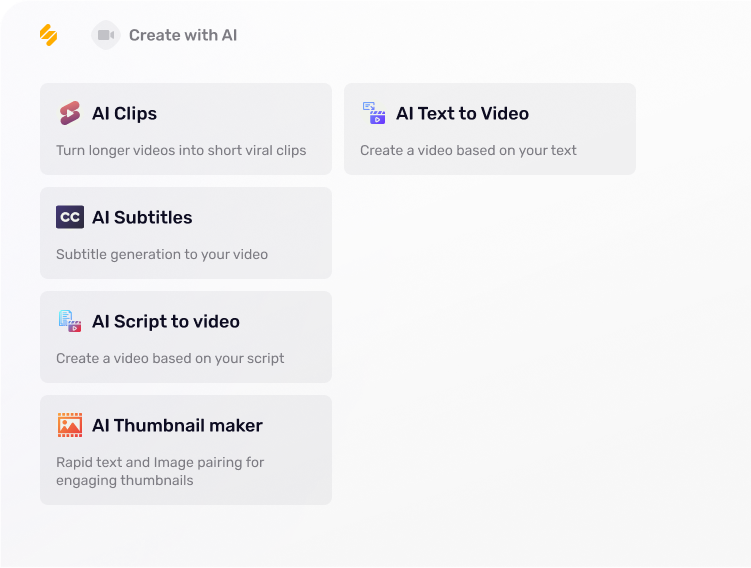Image resolution: width=751 pixels, height=568 pixels.
Task: Click 'Subtitle generation to your video' description
Action: click(x=162, y=255)
